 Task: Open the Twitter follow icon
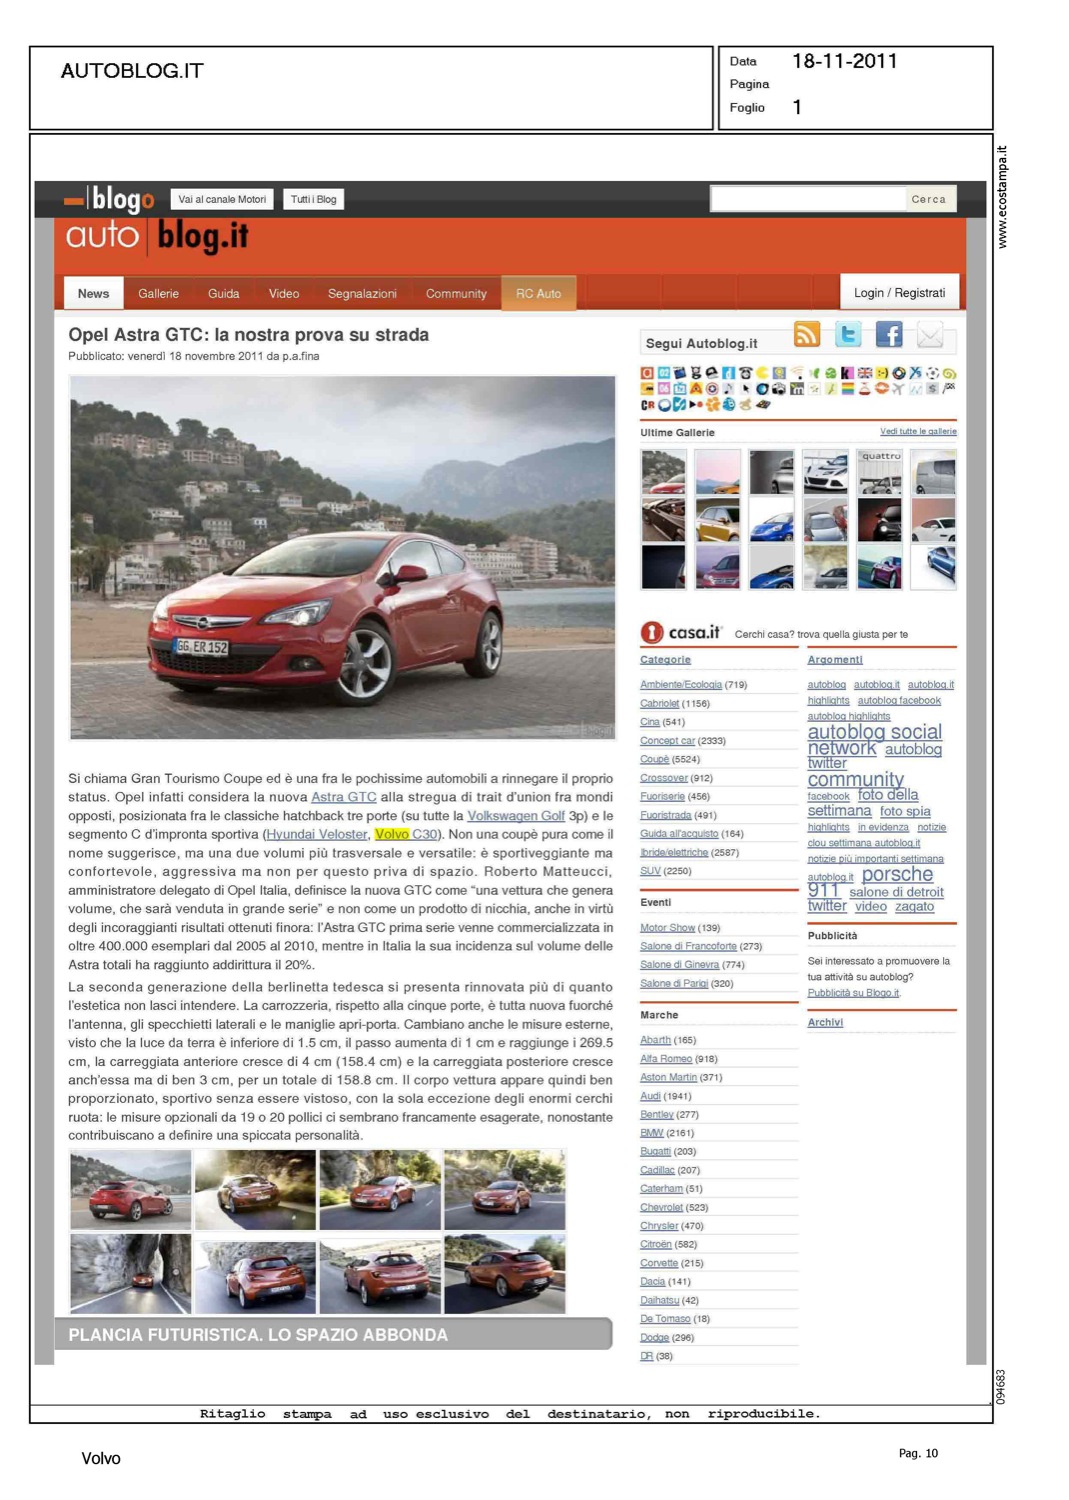coord(848,335)
